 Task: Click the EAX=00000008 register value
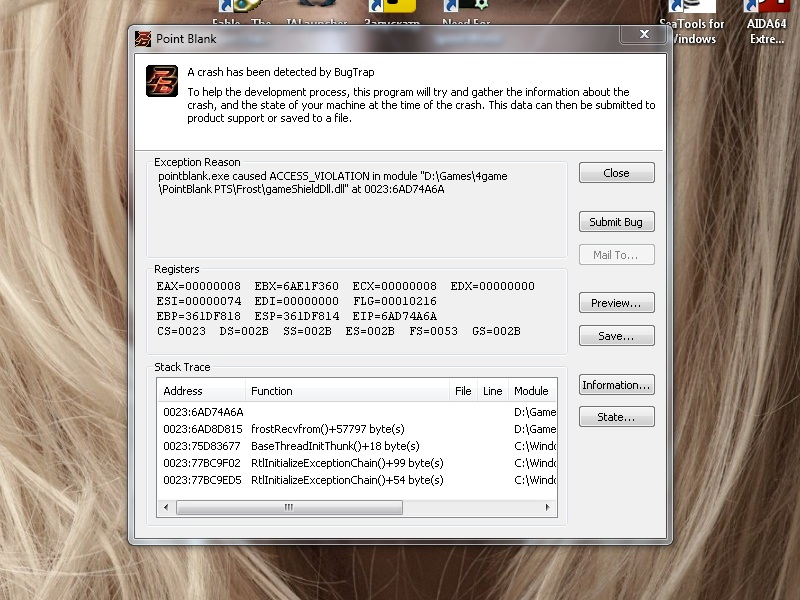tap(198, 286)
